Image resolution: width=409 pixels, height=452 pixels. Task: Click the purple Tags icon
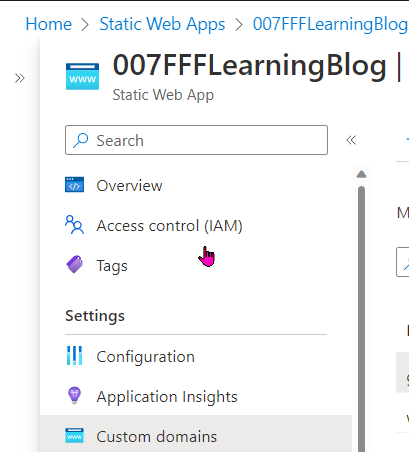74,265
